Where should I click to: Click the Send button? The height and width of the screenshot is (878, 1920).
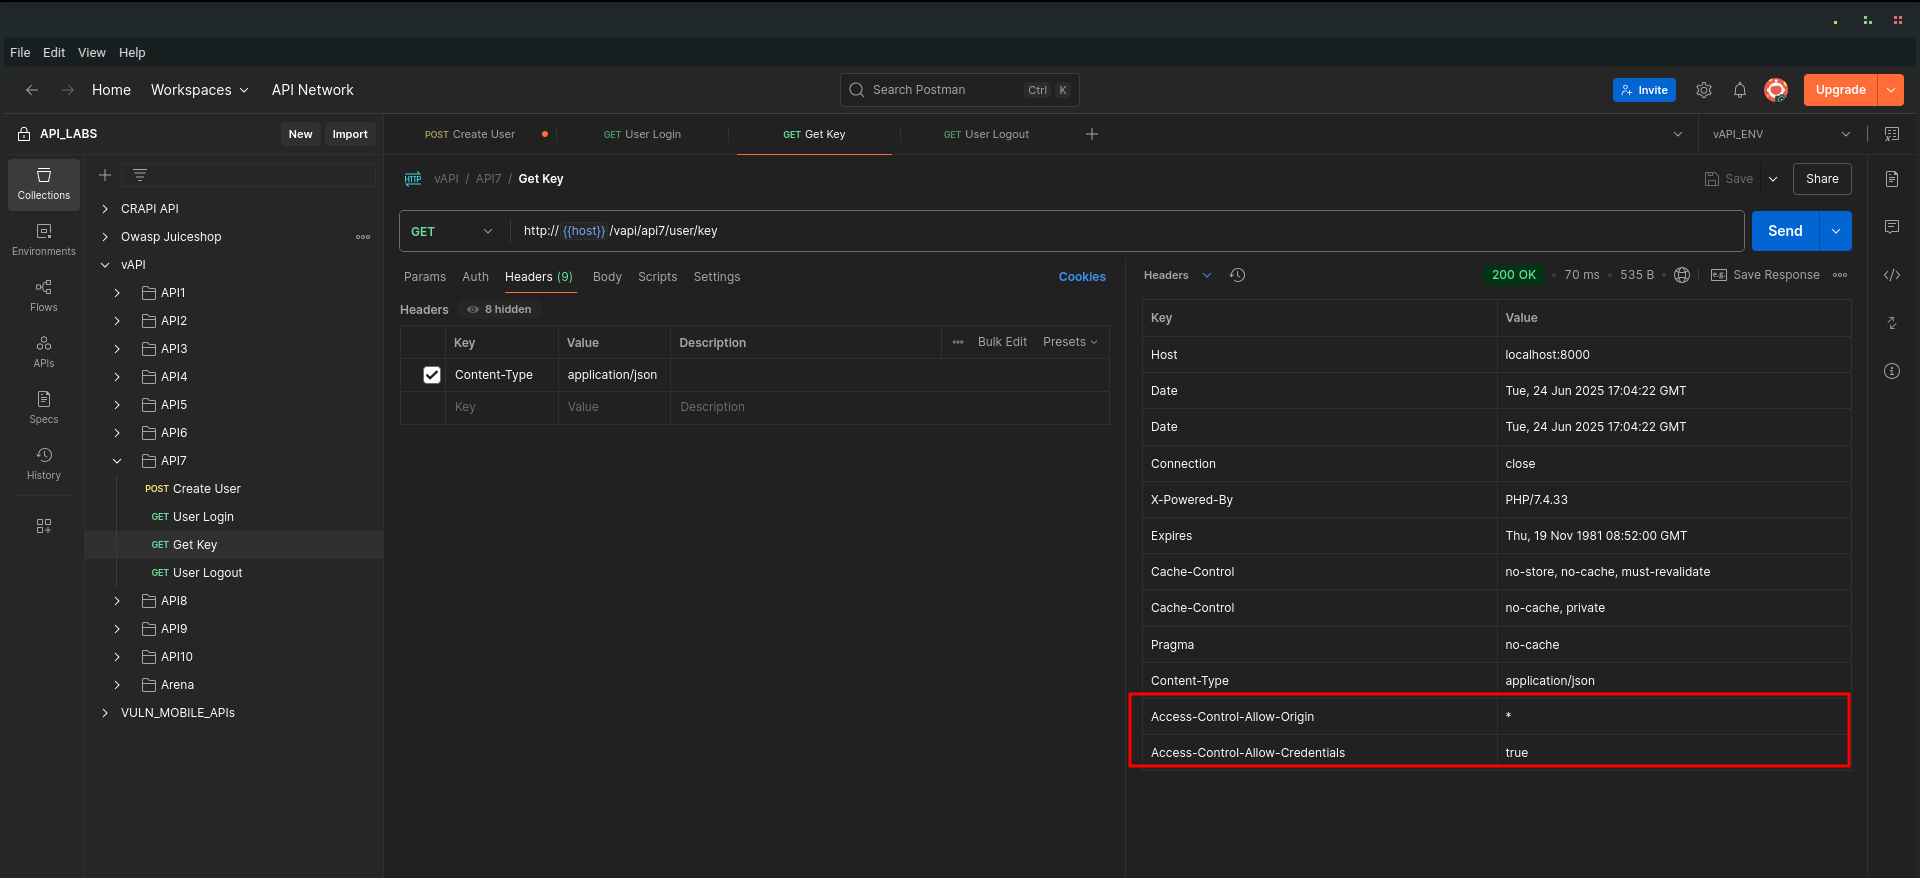click(1785, 231)
